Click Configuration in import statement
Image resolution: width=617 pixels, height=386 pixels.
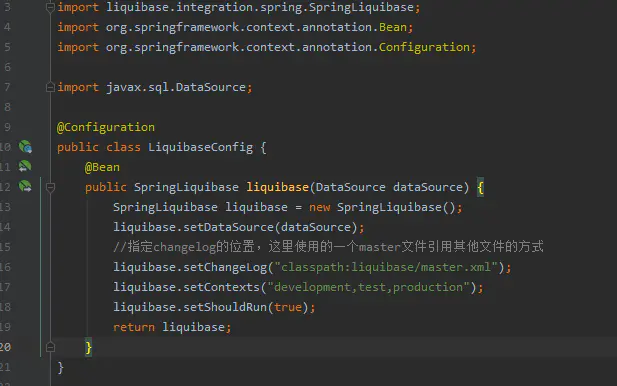[424, 47]
